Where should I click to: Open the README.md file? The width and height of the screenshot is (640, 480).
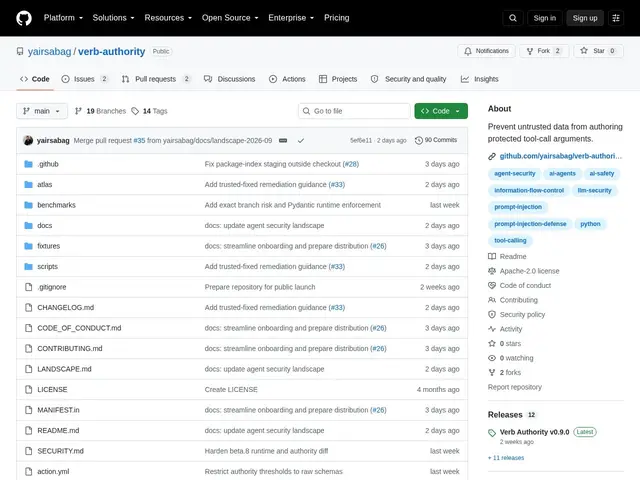click(58, 430)
